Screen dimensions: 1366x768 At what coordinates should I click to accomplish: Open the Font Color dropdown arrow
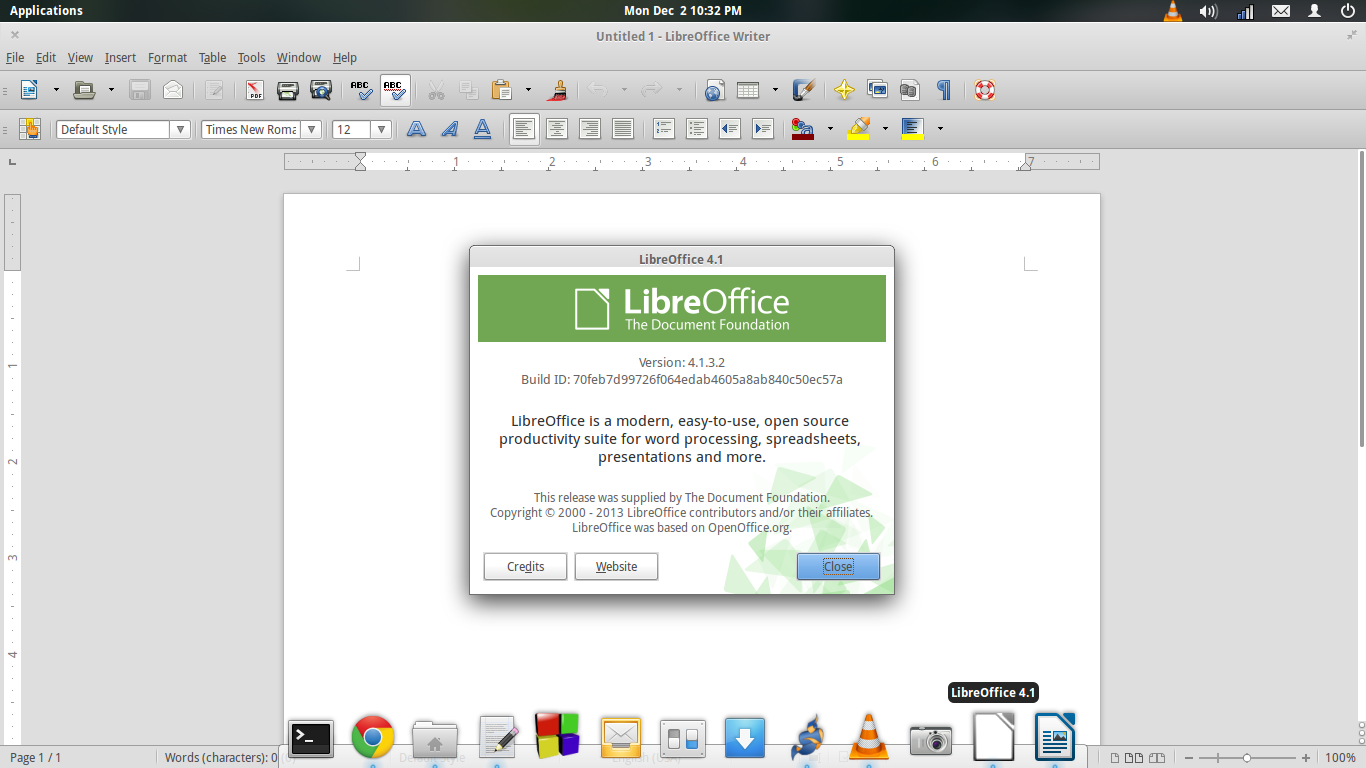click(830, 129)
